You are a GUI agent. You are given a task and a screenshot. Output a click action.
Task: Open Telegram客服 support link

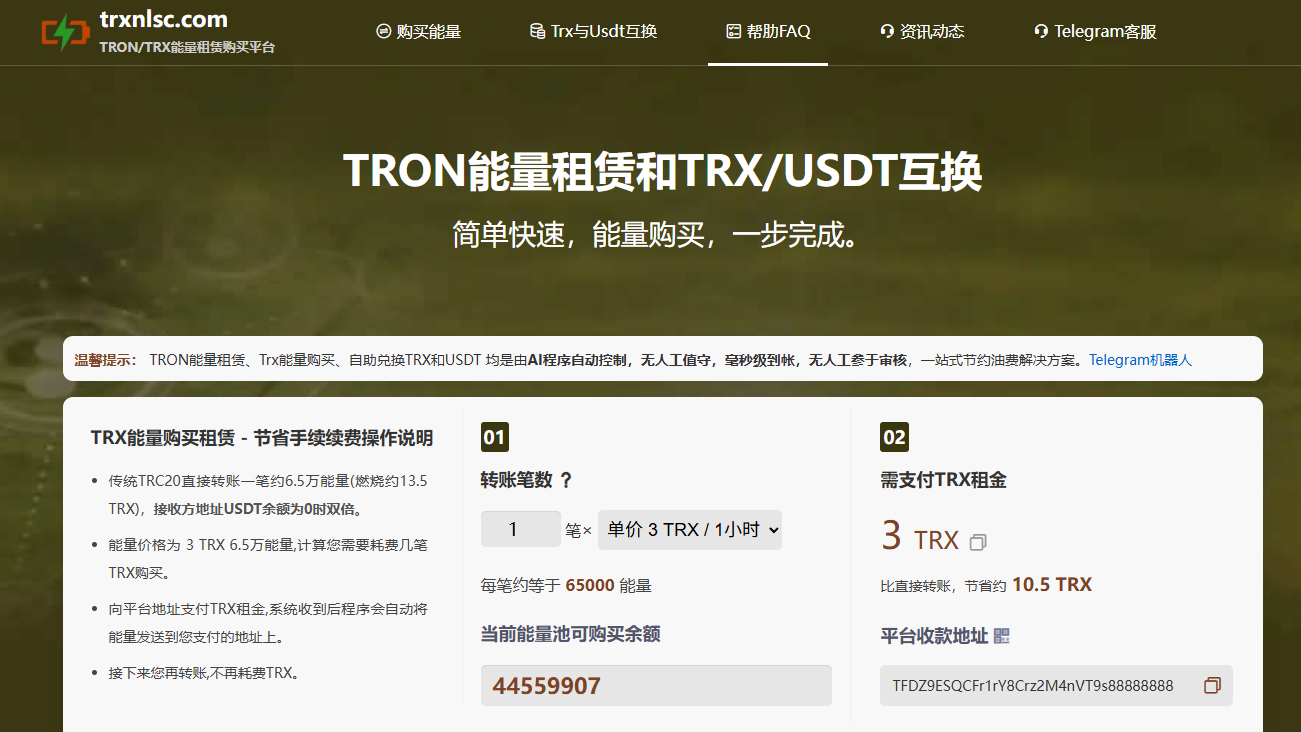[1095, 31]
